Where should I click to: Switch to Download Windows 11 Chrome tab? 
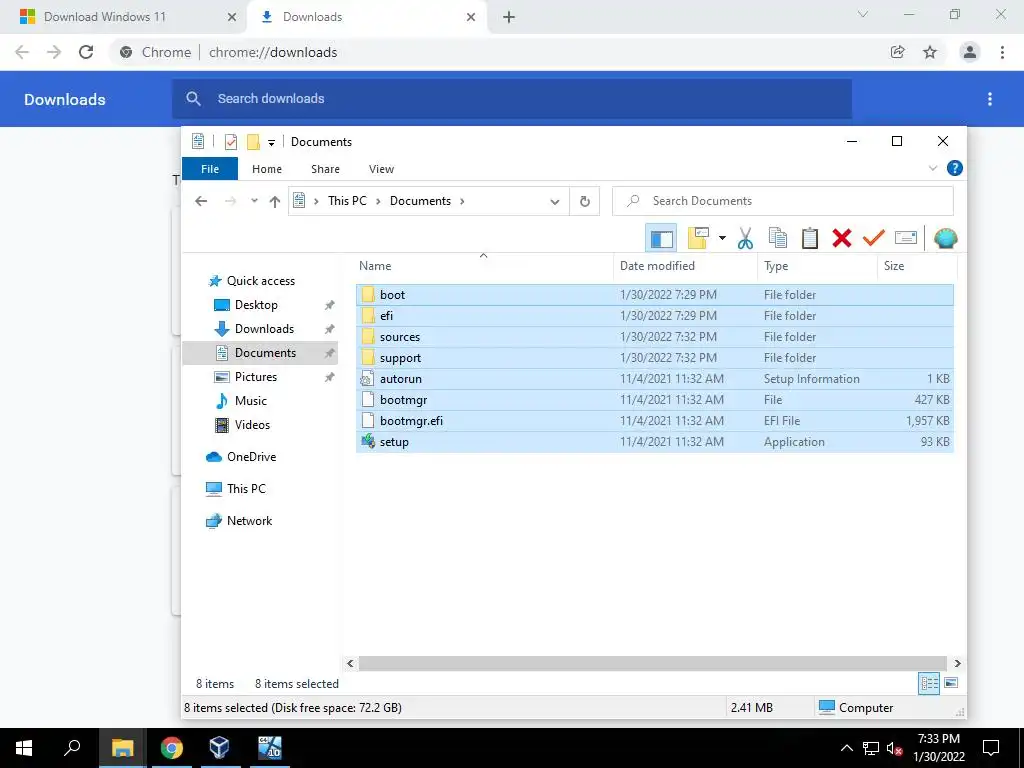pos(123,17)
